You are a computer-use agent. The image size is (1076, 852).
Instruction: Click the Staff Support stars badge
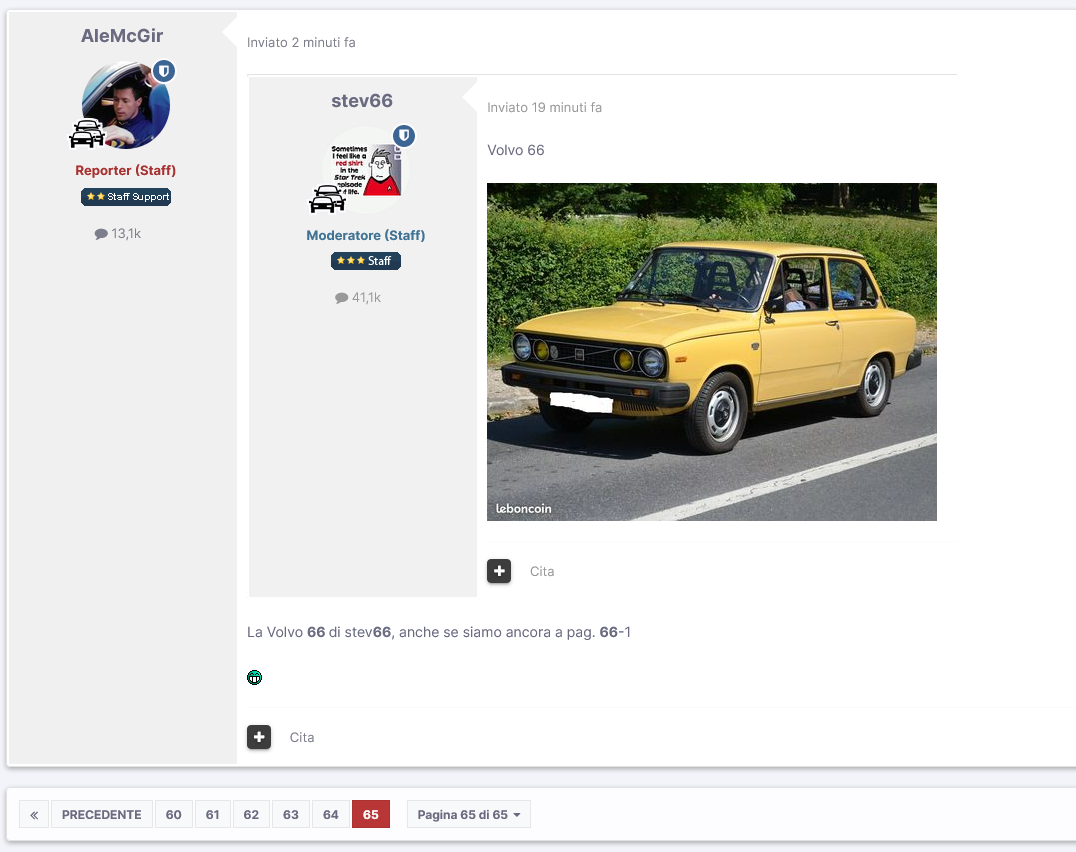(x=126, y=197)
